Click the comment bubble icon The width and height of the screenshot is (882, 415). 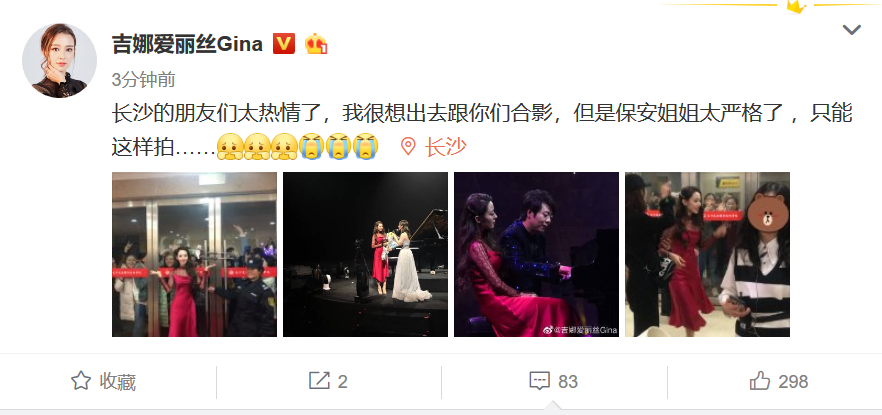pos(539,381)
